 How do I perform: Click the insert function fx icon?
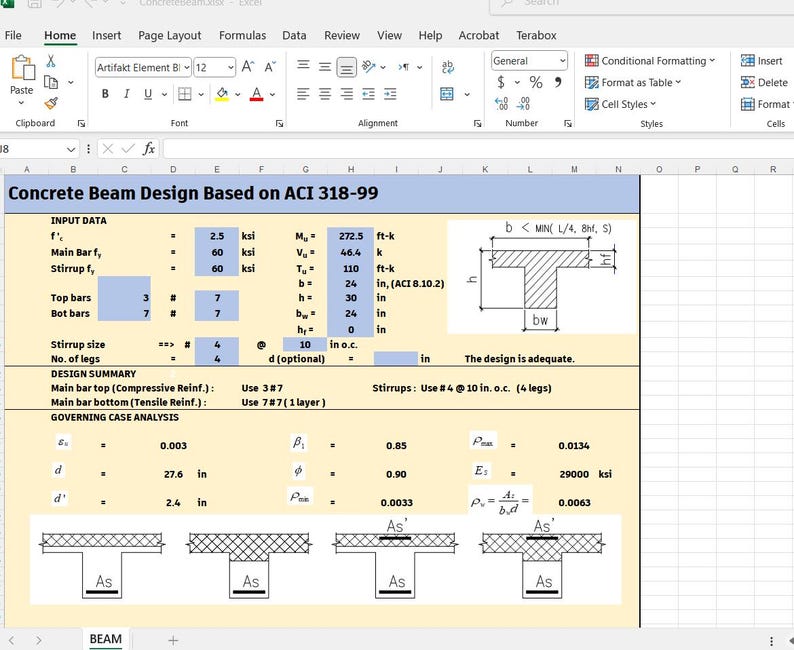tap(149, 149)
